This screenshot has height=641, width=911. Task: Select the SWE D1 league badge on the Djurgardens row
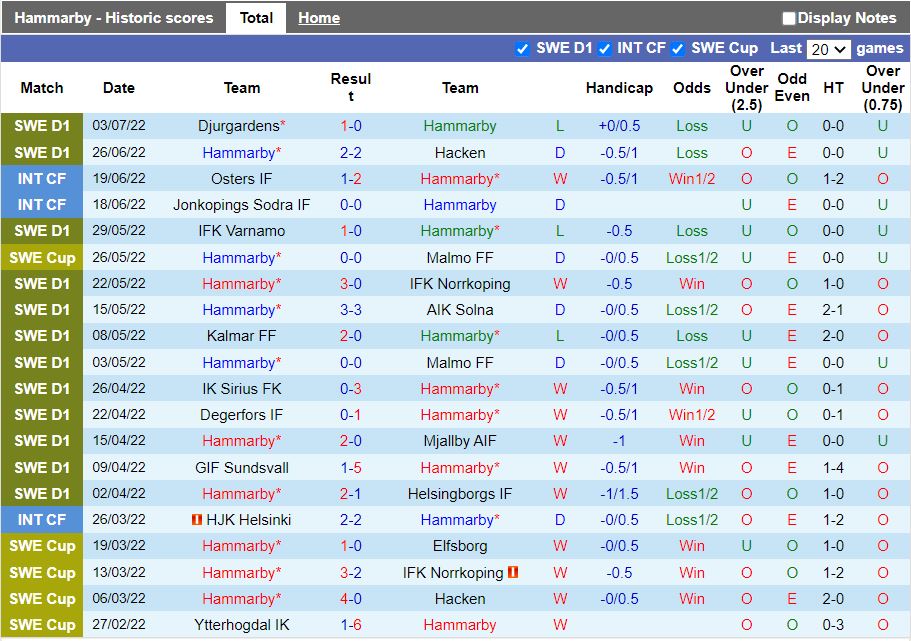(x=41, y=127)
